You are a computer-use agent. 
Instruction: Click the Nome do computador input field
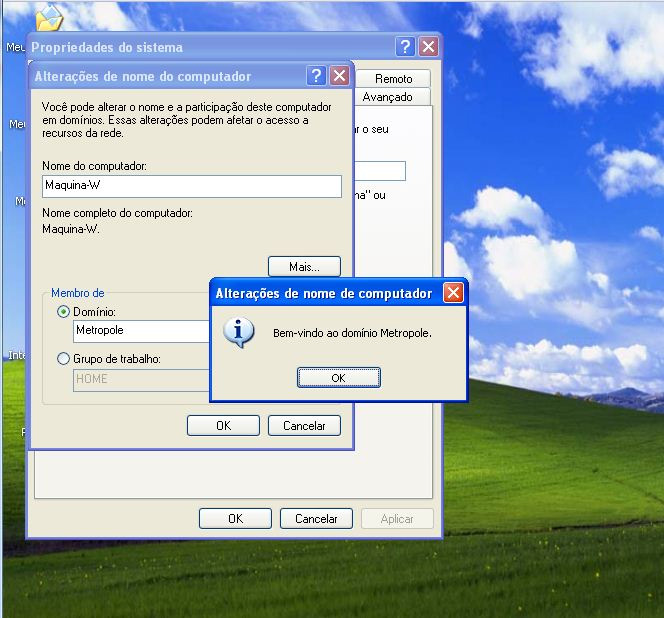[192, 186]
